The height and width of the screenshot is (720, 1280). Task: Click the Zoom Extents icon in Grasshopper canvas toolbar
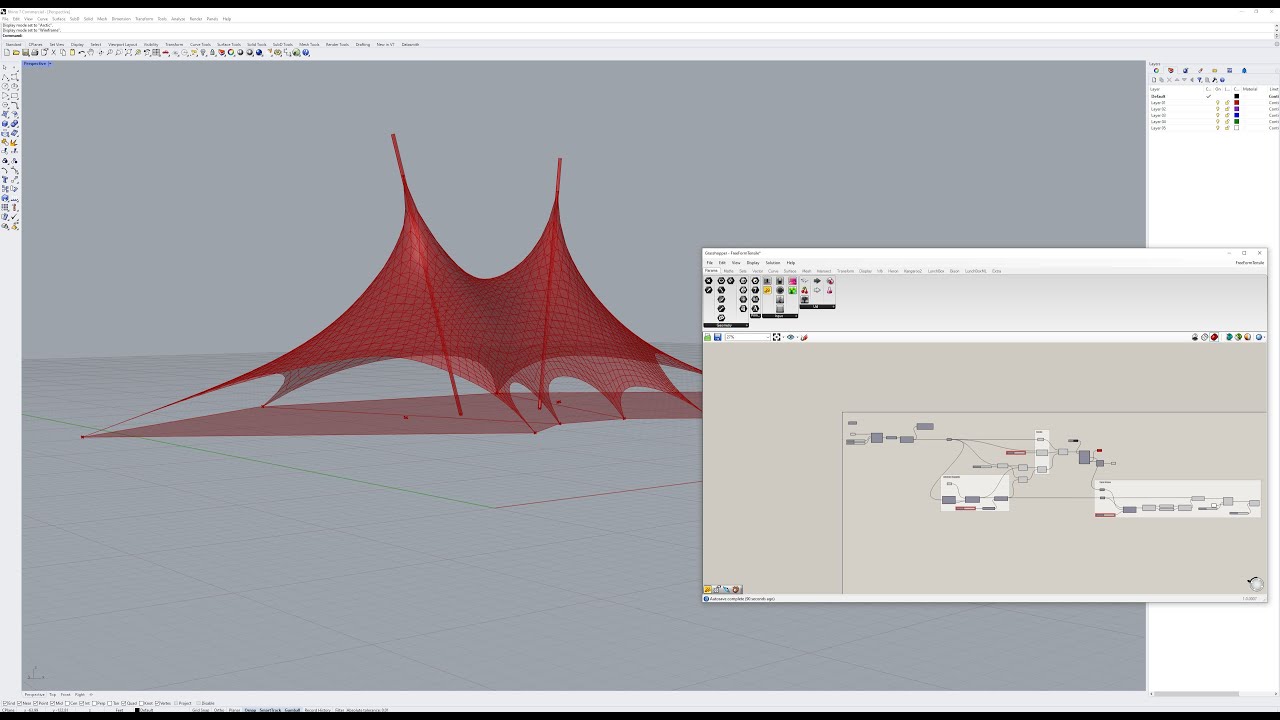pyautogui.click(x=777, y=337)
